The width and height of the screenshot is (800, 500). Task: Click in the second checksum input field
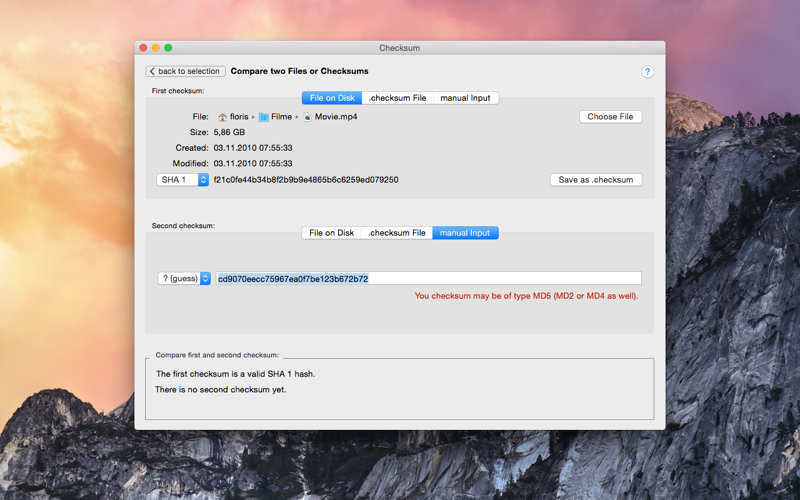429,279
